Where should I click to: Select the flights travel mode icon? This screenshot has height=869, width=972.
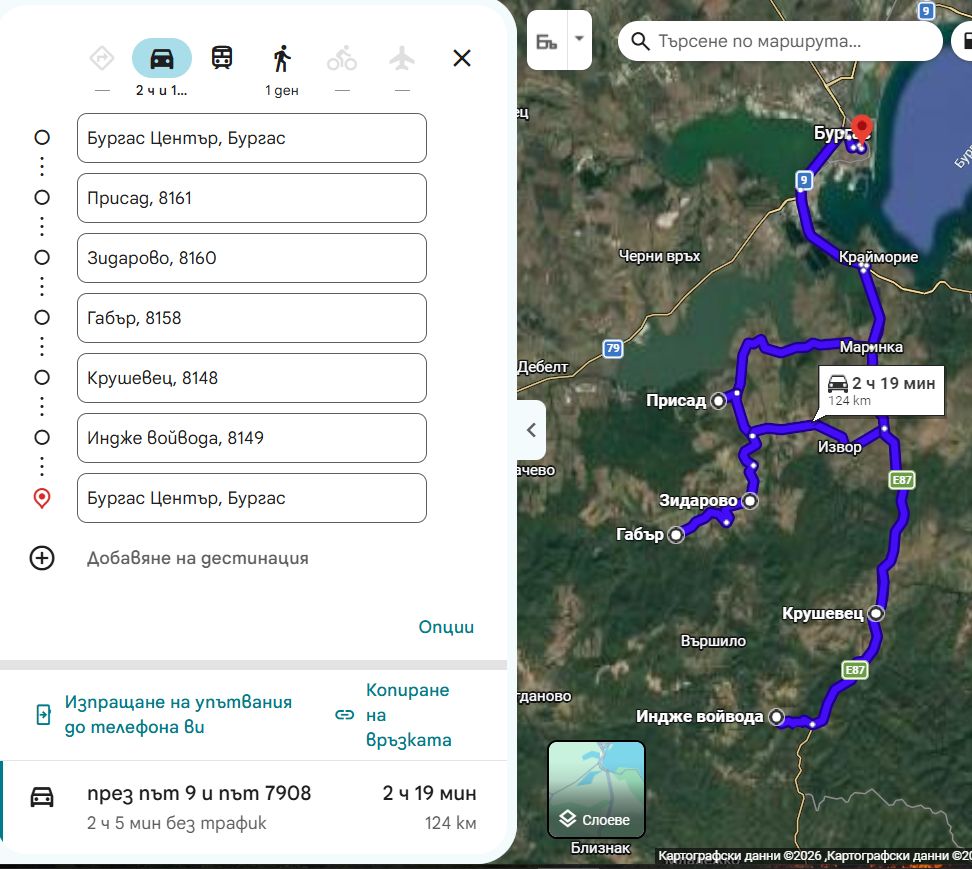point(402,58)
